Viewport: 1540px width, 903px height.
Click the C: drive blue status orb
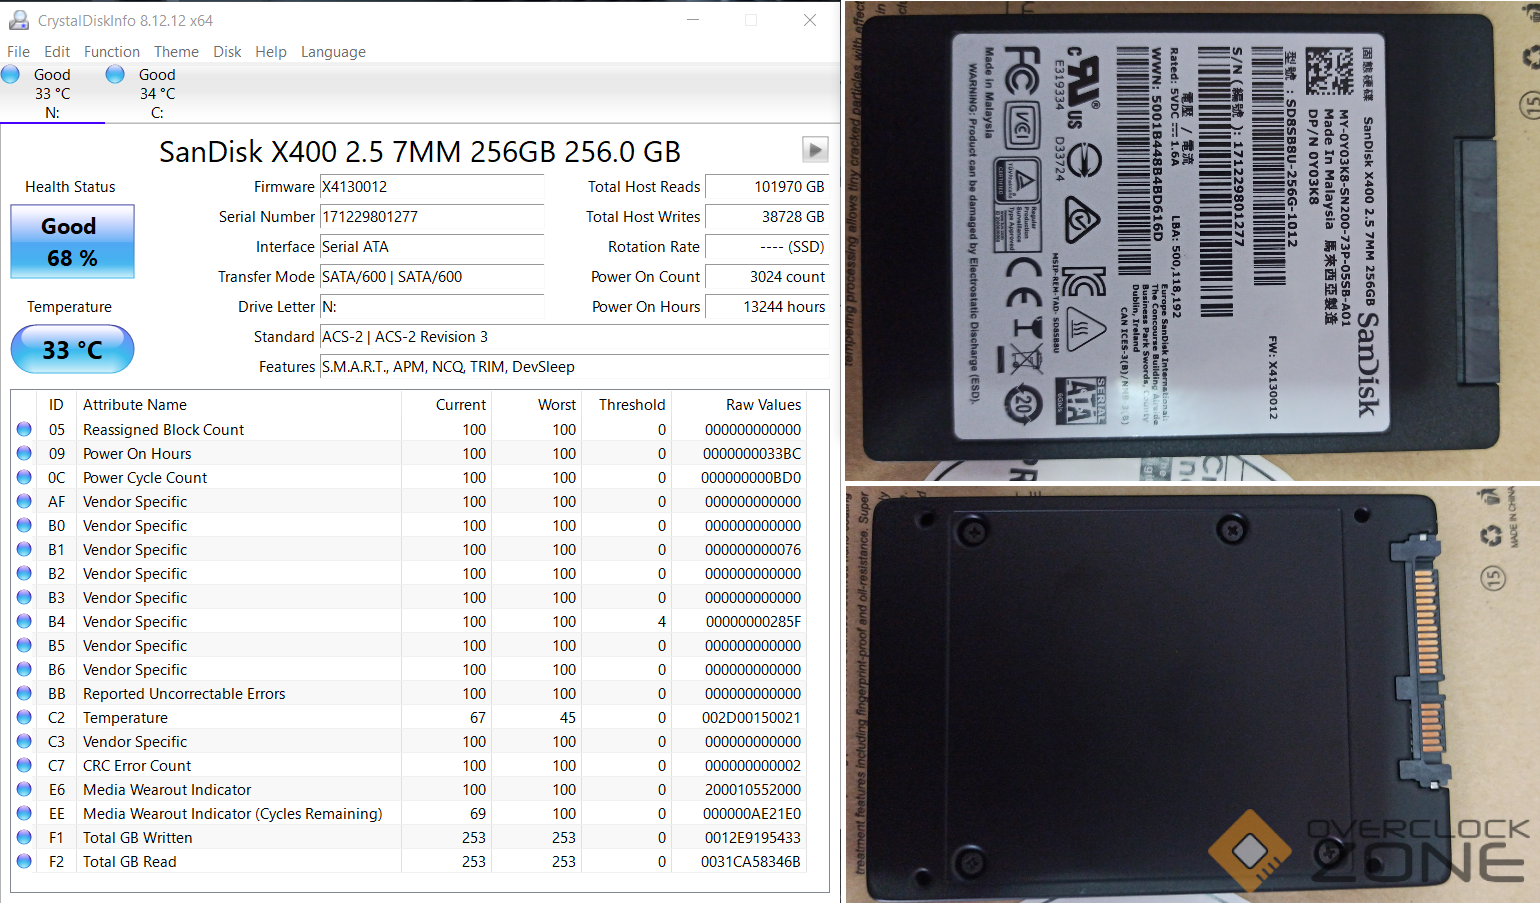coord(115,74)
